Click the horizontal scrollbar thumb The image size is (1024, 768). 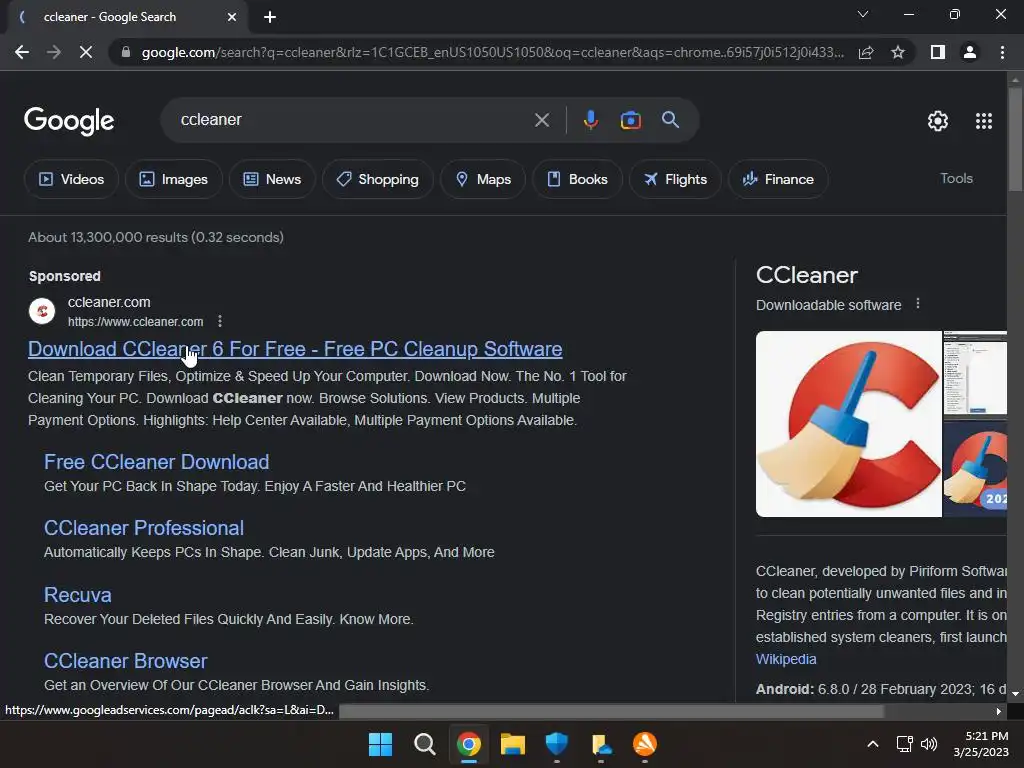point(611,711)
